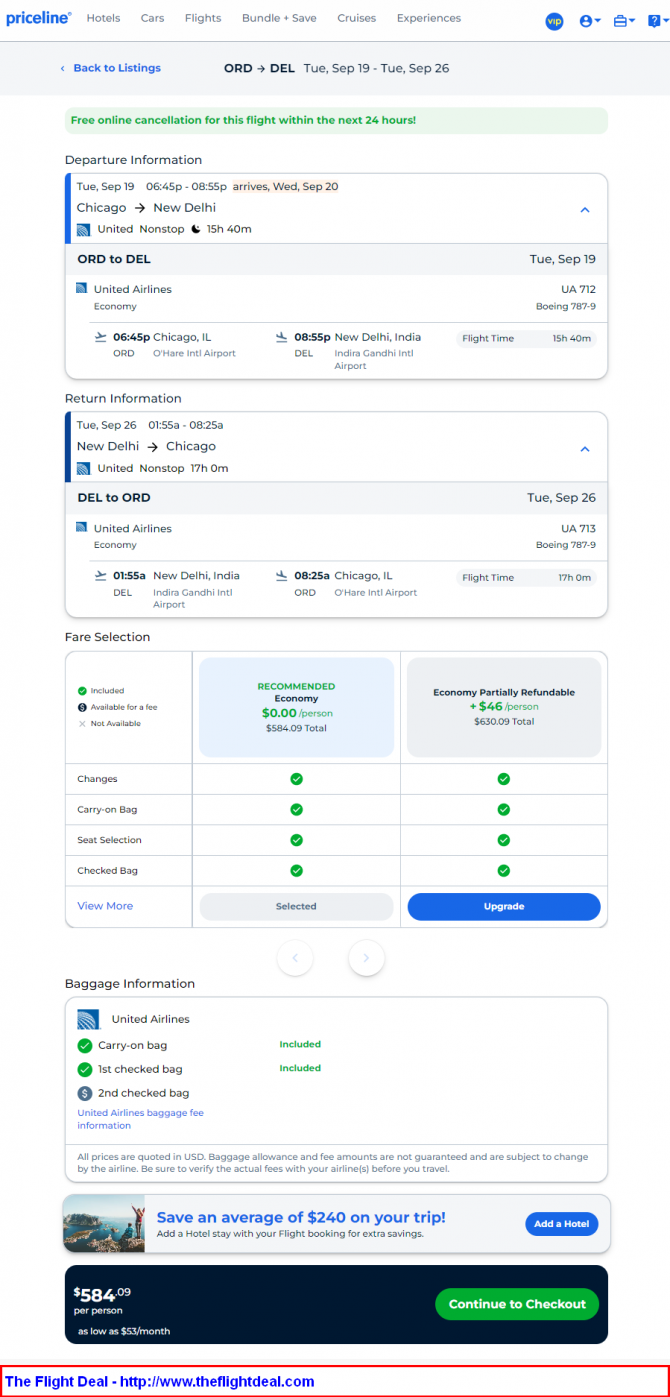The height and width of the screenshot is (1397, 670).
Task: Open the Bundle + Save menu item
Action: coord(279,18)
